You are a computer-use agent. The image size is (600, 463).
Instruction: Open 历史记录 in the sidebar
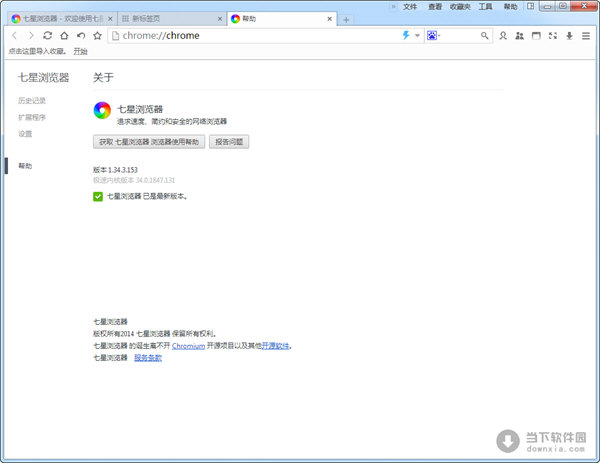[32, 101]
